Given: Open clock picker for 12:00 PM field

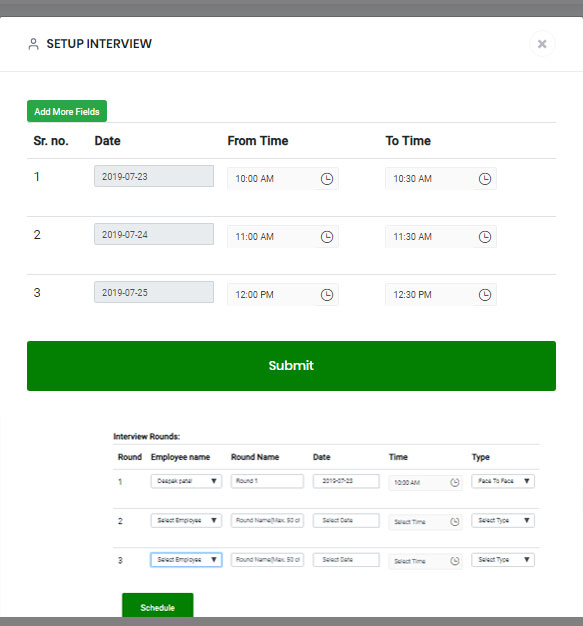Looking at the screenshot, I should click(327, 295).
